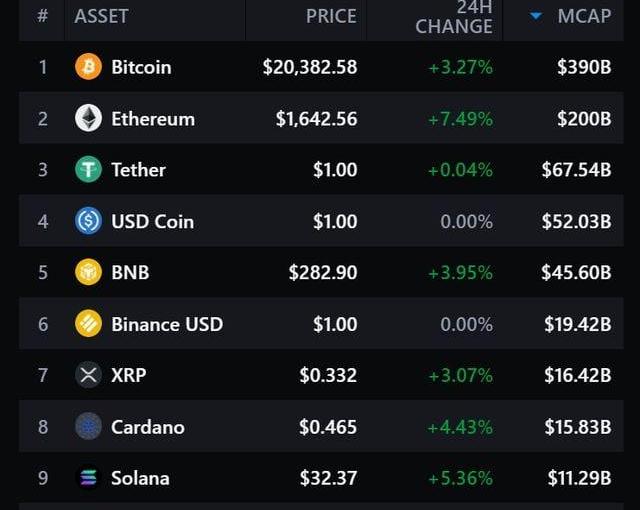
Task: Click the yellow BNB logo icon
Action: (88, 272)
